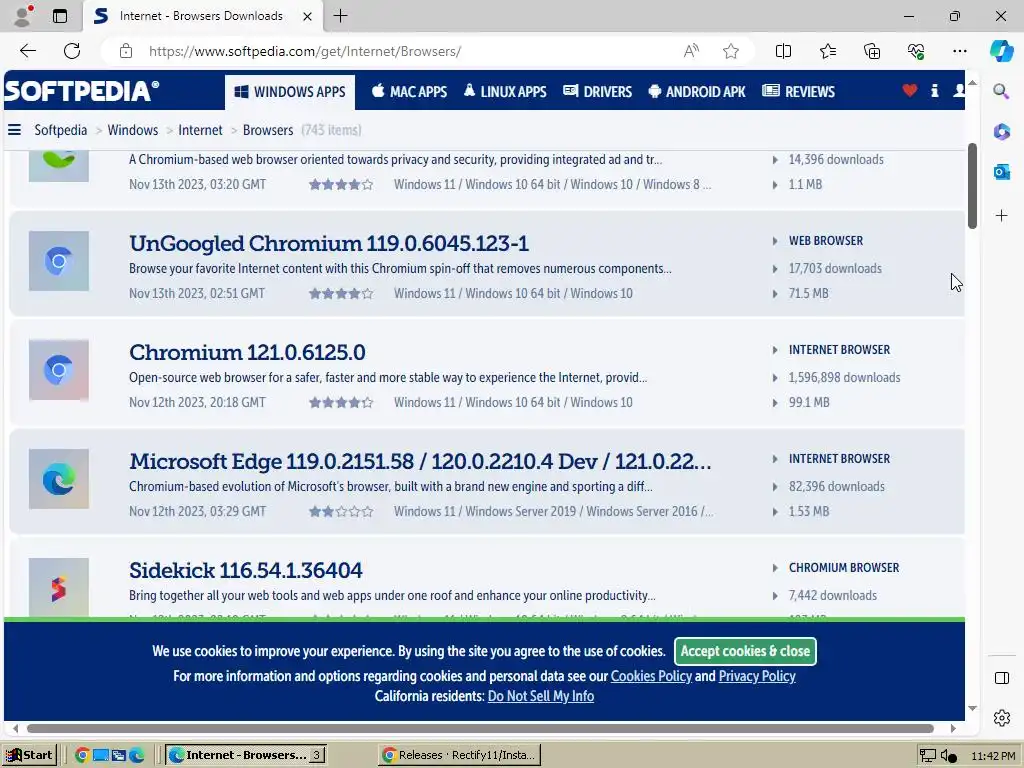The width and height of the screenshot is (1024, 768).
Task: Open the Reviews section
Action: coord(798,91)
